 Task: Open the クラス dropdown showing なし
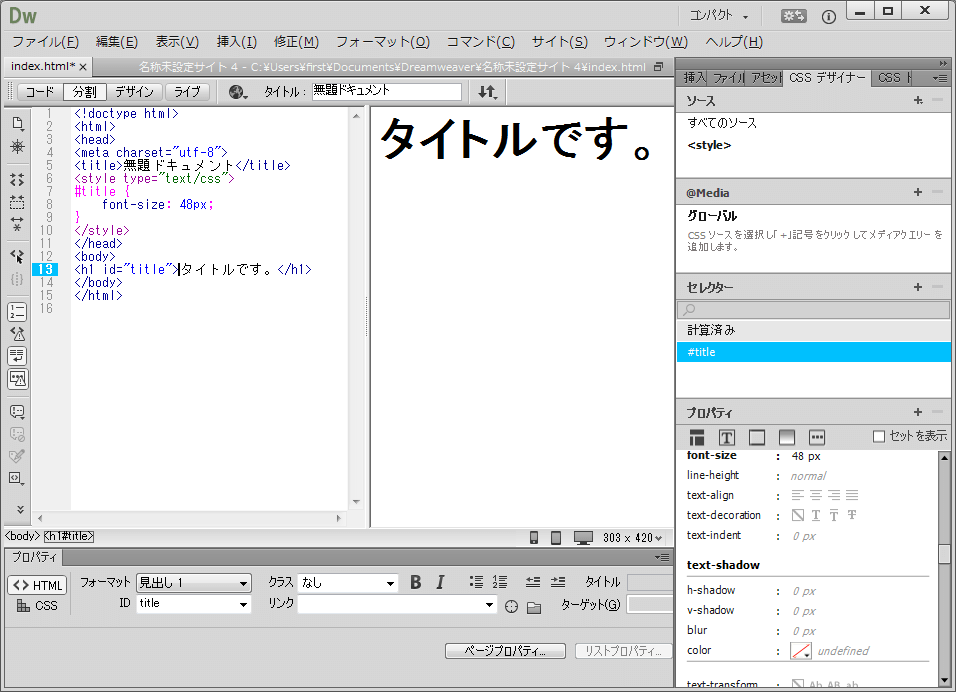348,583
